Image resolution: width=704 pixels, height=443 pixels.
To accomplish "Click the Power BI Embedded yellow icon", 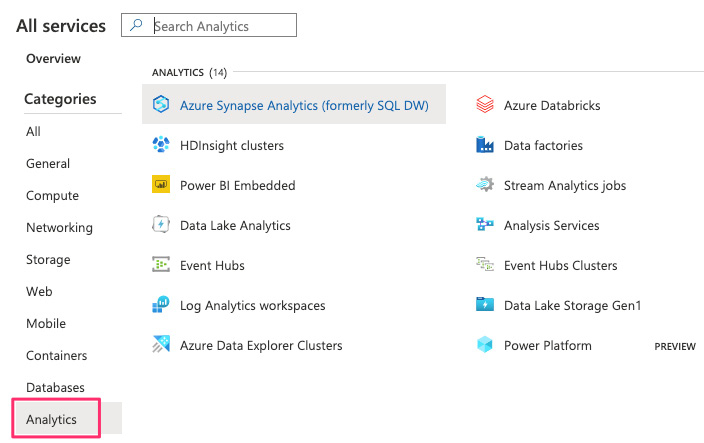I will (x=161, y=184).
